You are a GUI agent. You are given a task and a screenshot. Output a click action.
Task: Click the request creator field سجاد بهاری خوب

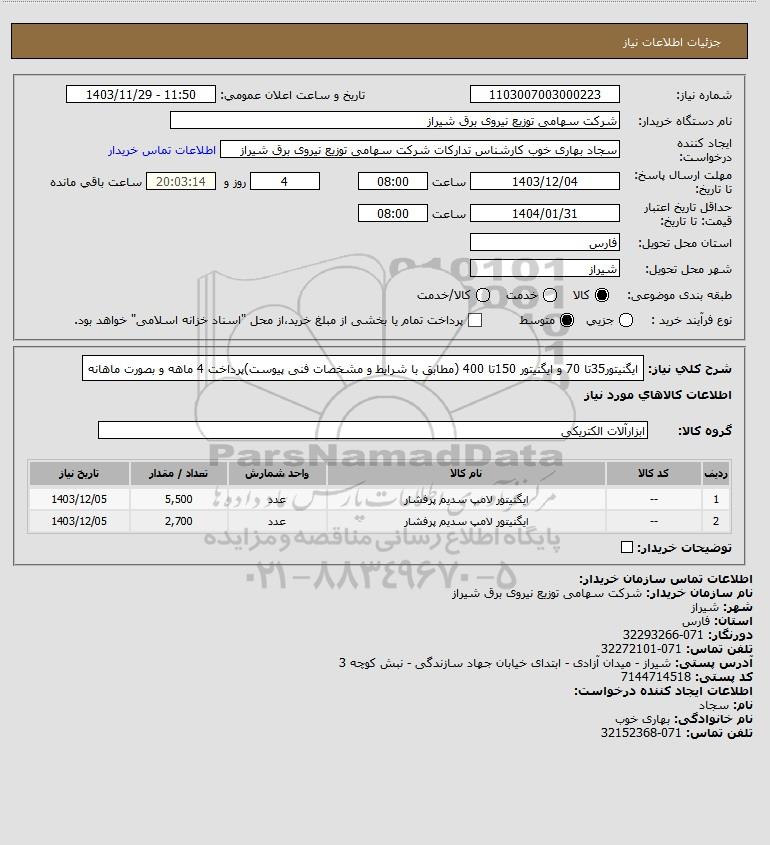pyautogui.click(x=420, y=149)
